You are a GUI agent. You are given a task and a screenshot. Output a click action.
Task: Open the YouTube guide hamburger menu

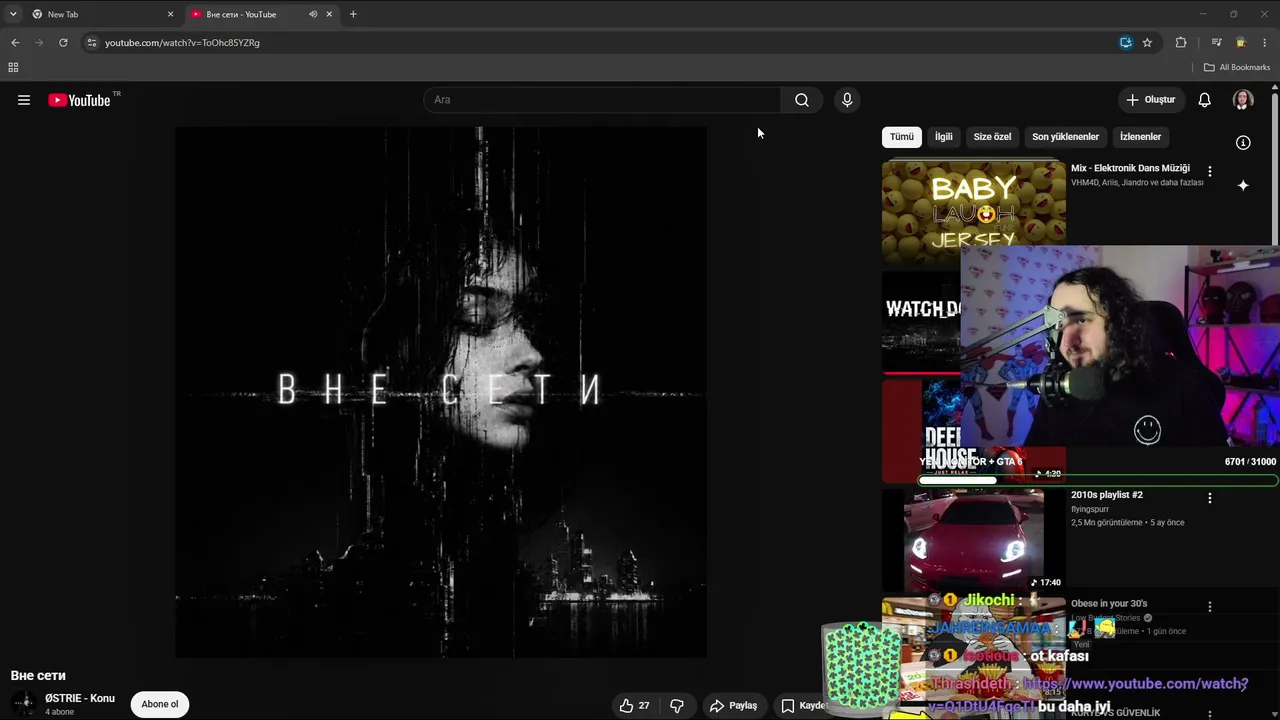[24, 100]
